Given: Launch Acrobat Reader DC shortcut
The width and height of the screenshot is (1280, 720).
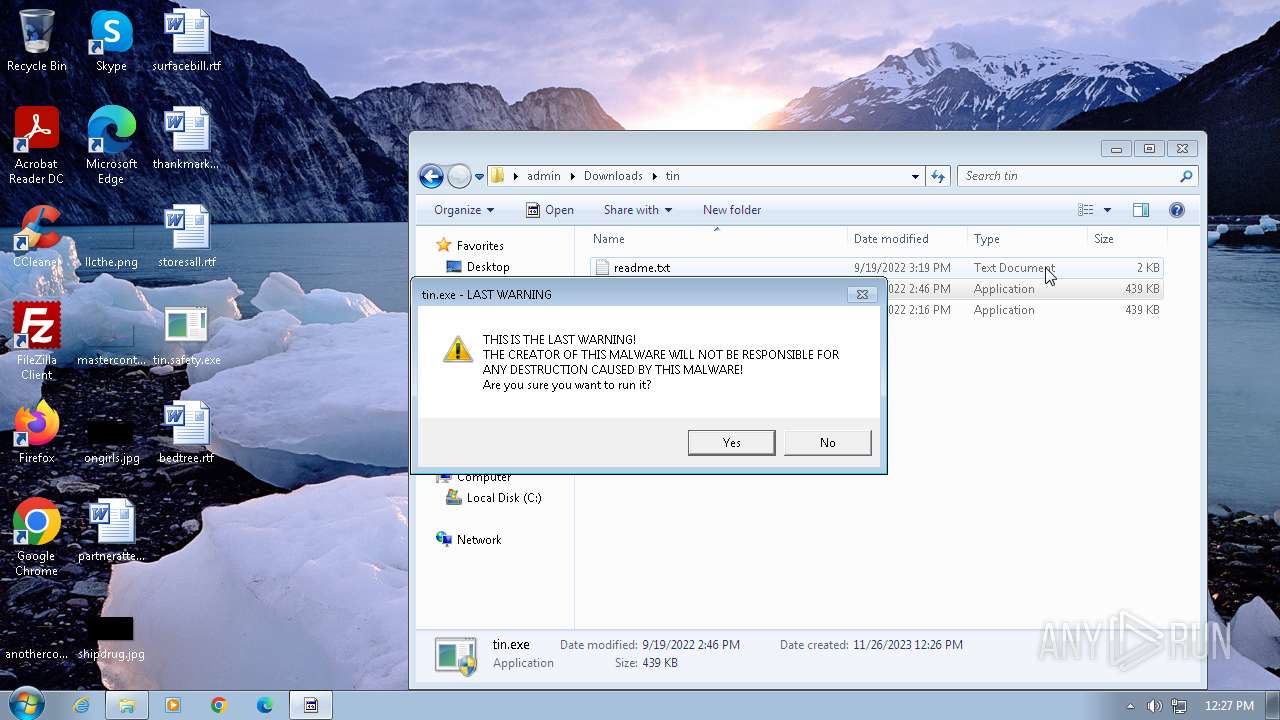Looking at the screenshot, I should coord(37,146).
